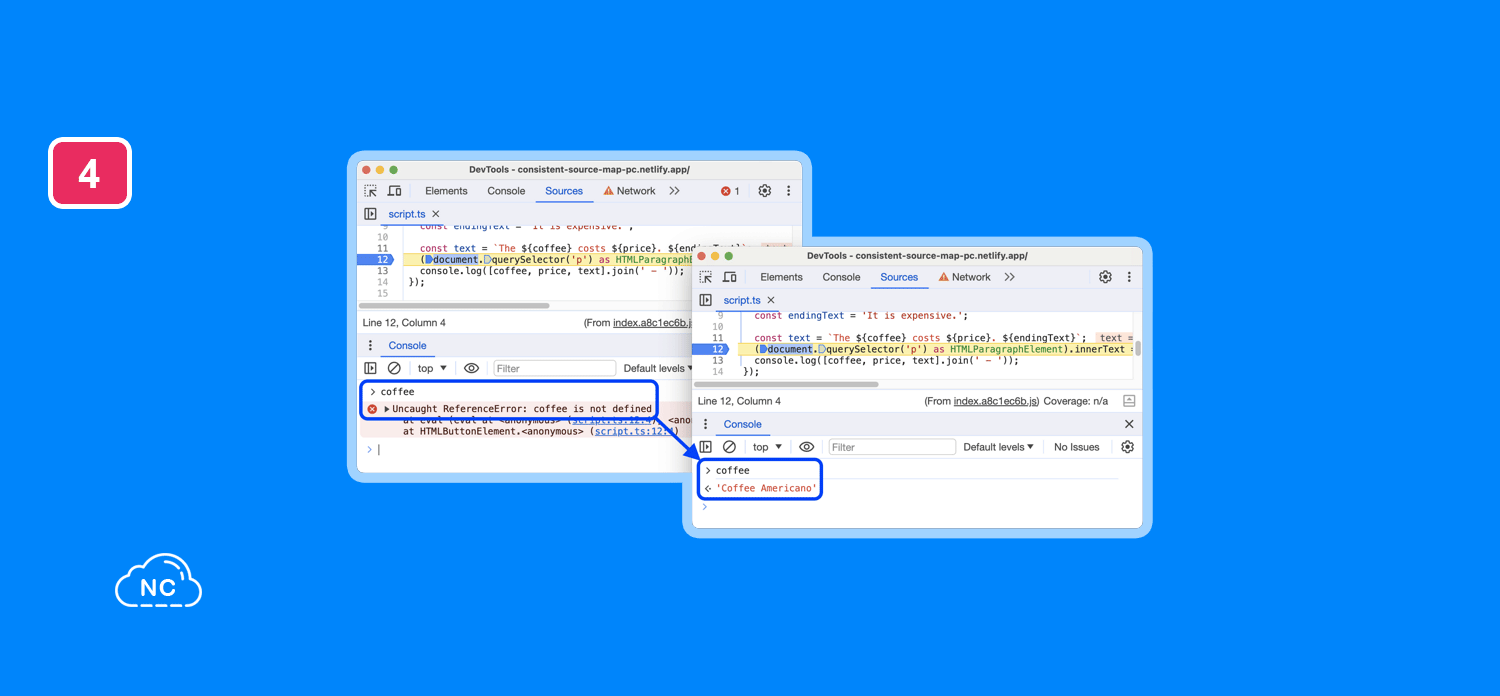The image size is (1500, 696).
Task: Toggle navigator sidebar icon beside script.ts in right window
Action: coord(706,300)
